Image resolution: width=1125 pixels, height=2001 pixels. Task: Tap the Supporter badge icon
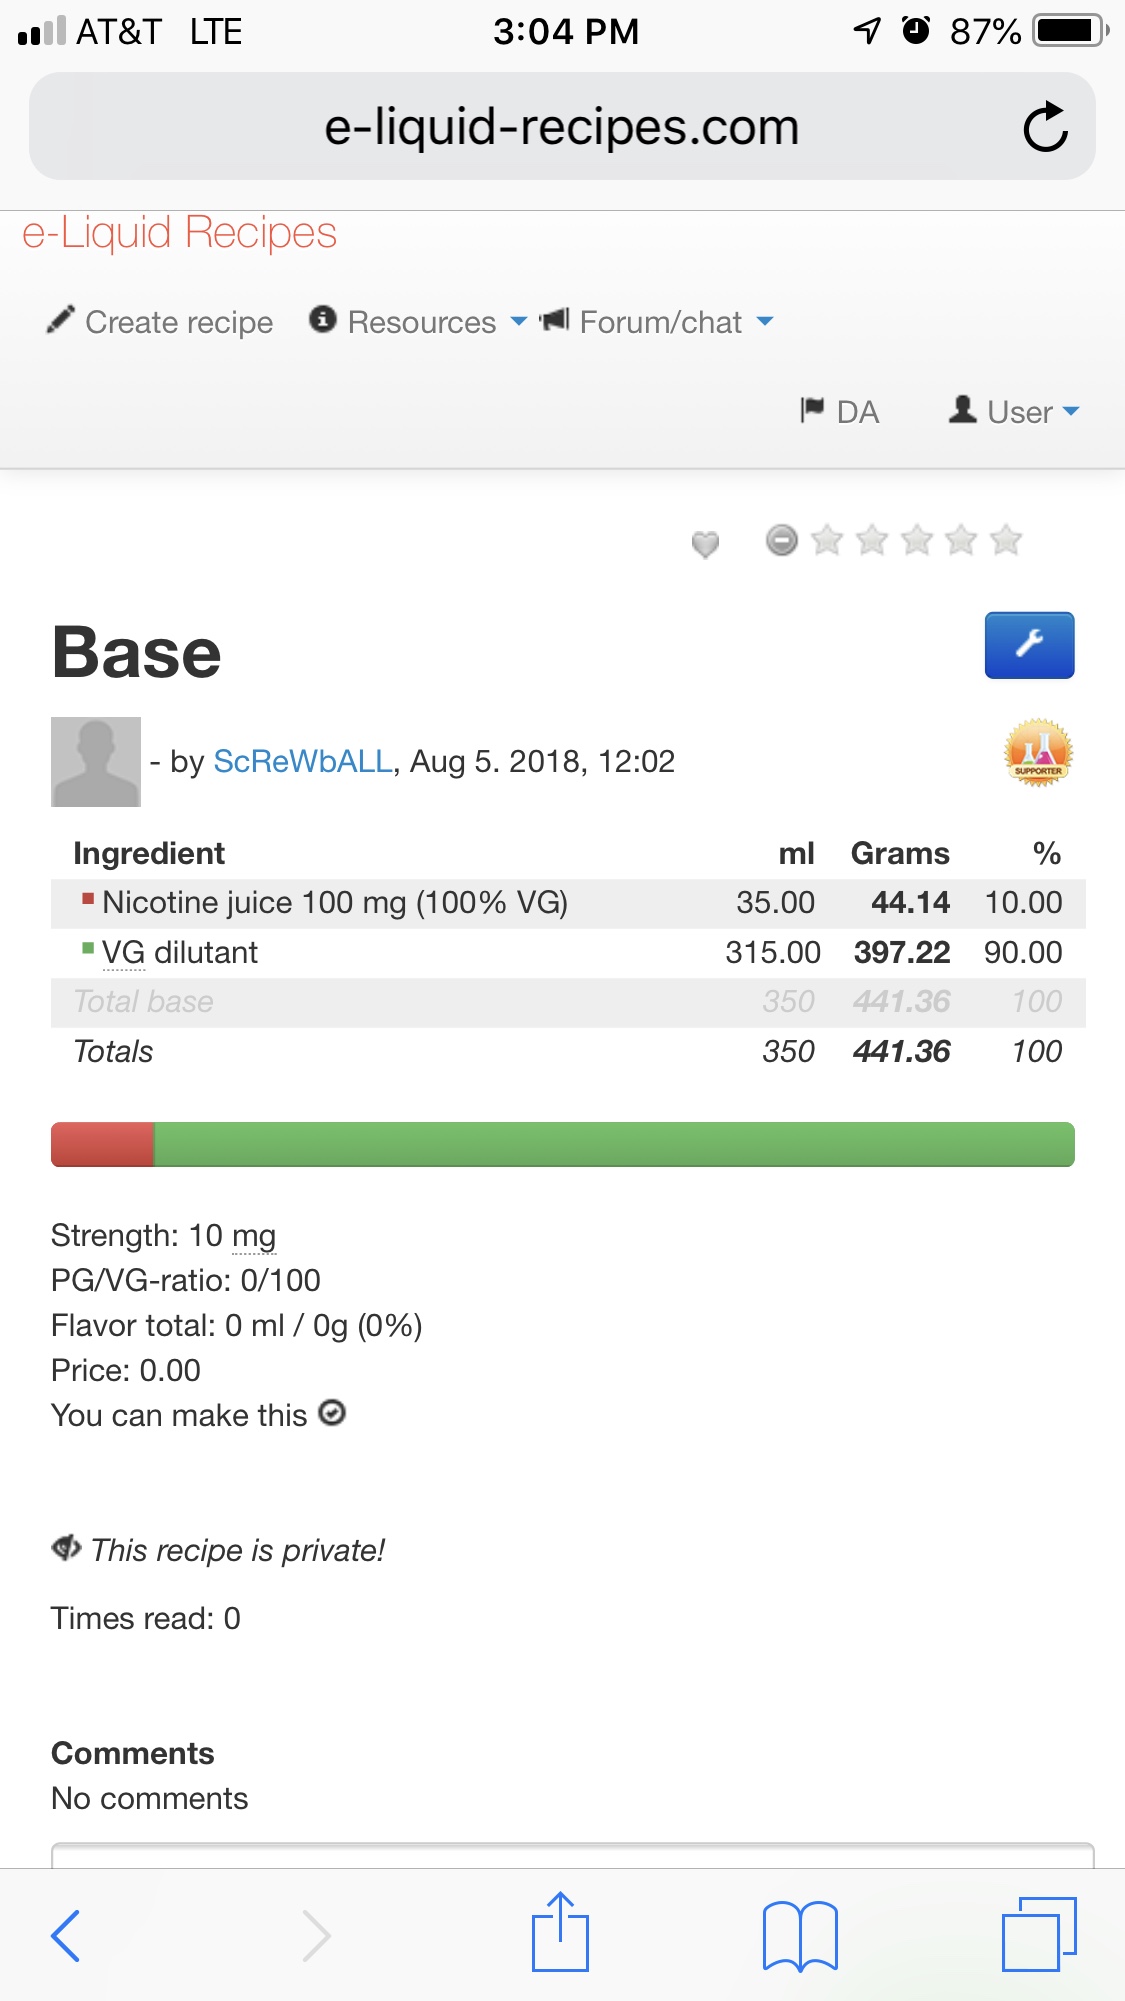(1038, 752)
